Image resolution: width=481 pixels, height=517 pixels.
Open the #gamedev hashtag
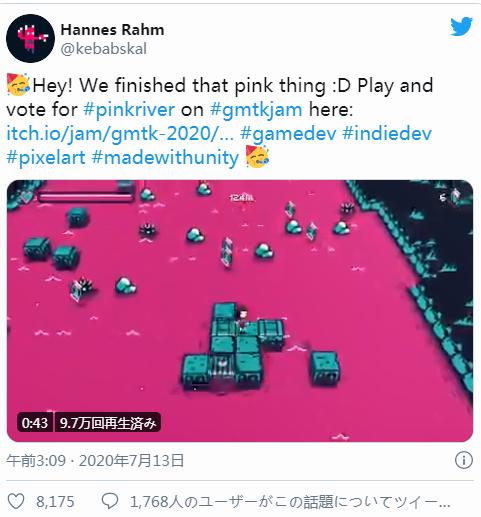pyautogui.click(x=288, y=133)
